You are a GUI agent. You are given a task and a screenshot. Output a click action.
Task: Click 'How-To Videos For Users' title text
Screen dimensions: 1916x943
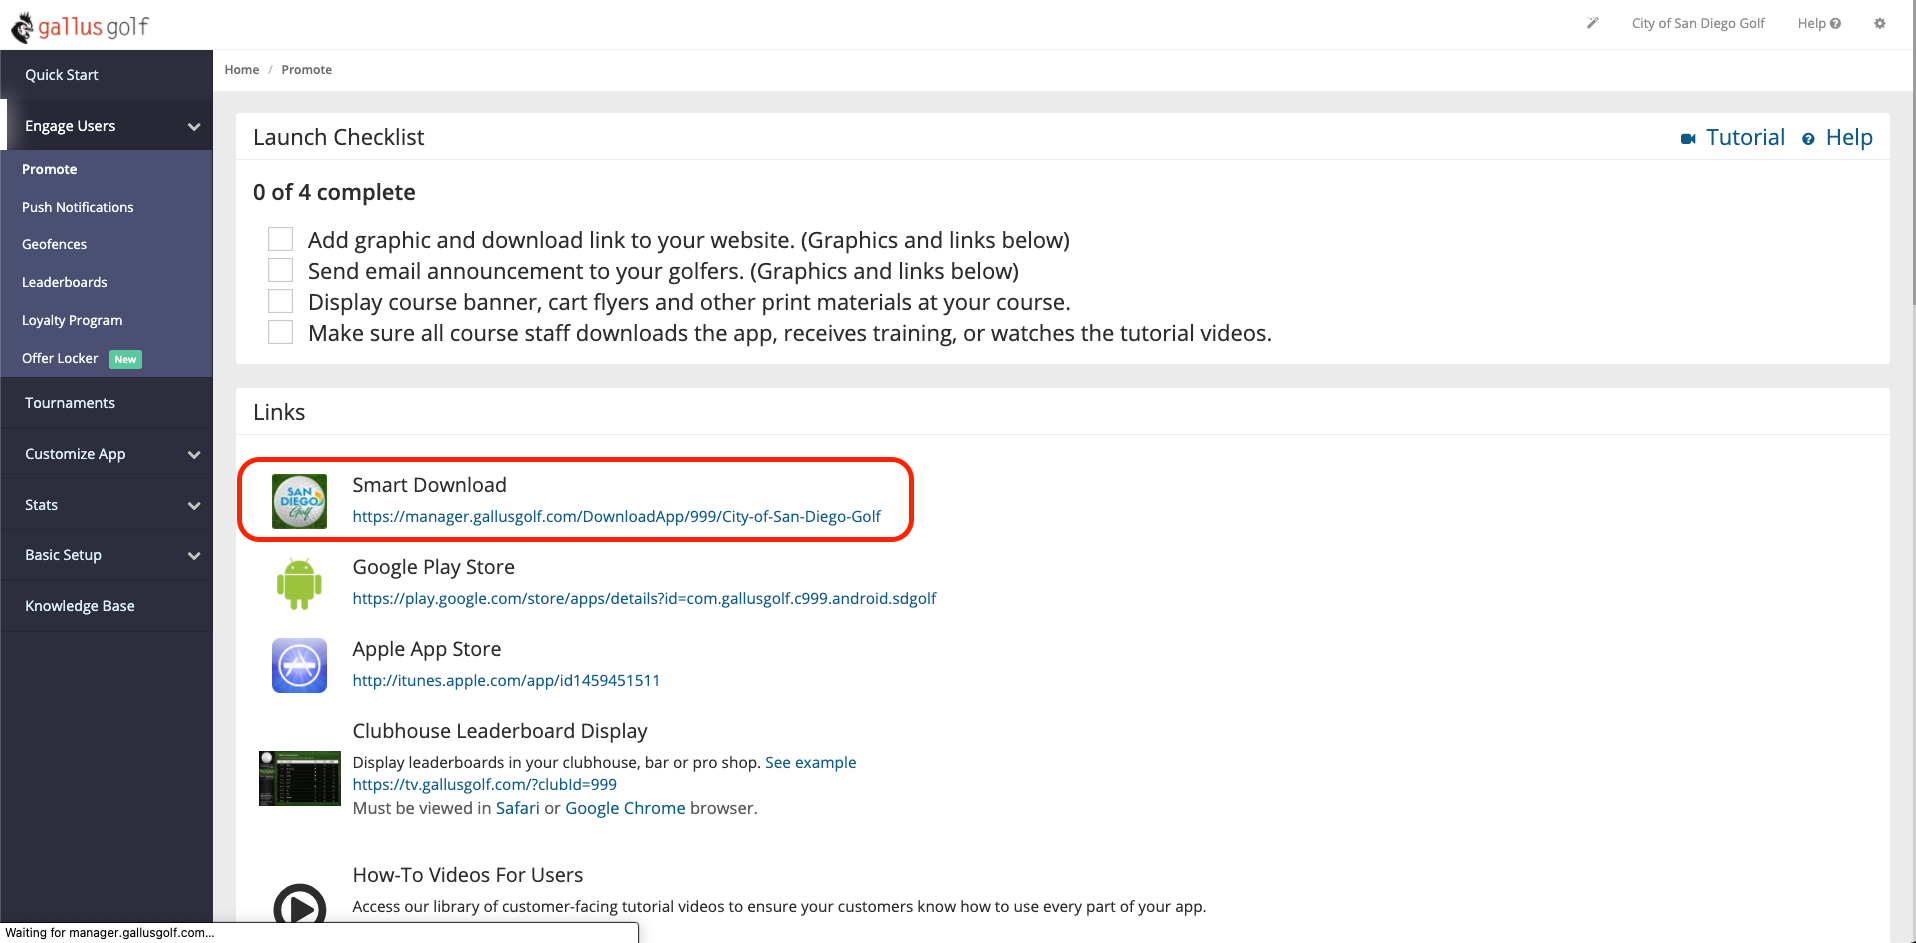point(467,875)
